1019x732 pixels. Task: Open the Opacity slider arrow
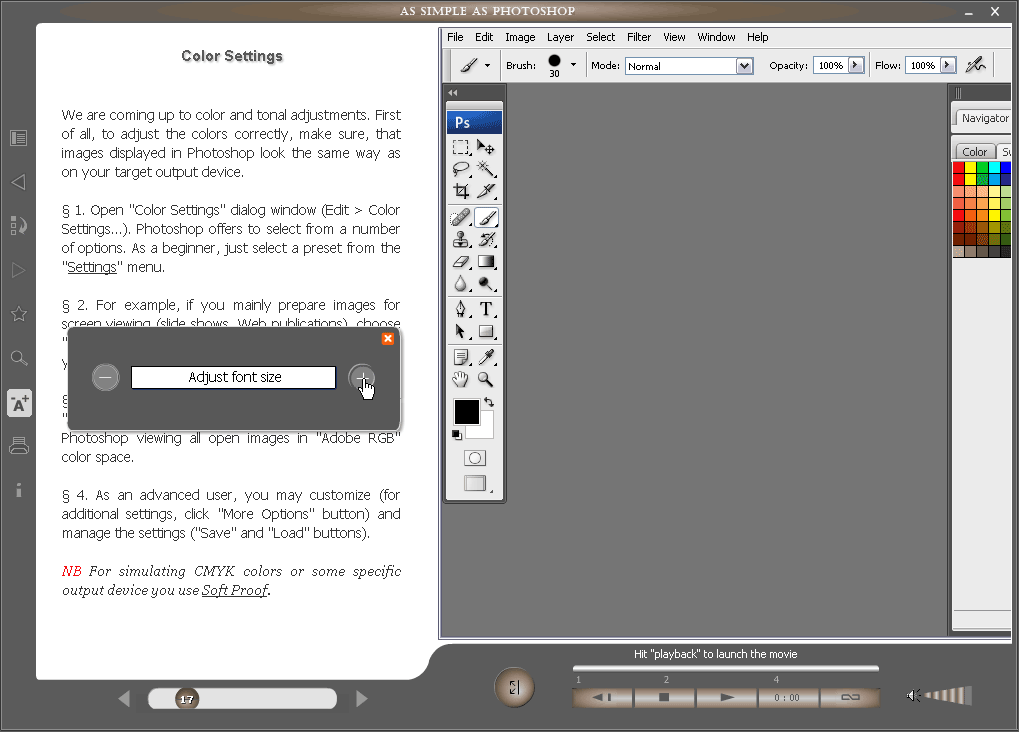tap(856, 65)
